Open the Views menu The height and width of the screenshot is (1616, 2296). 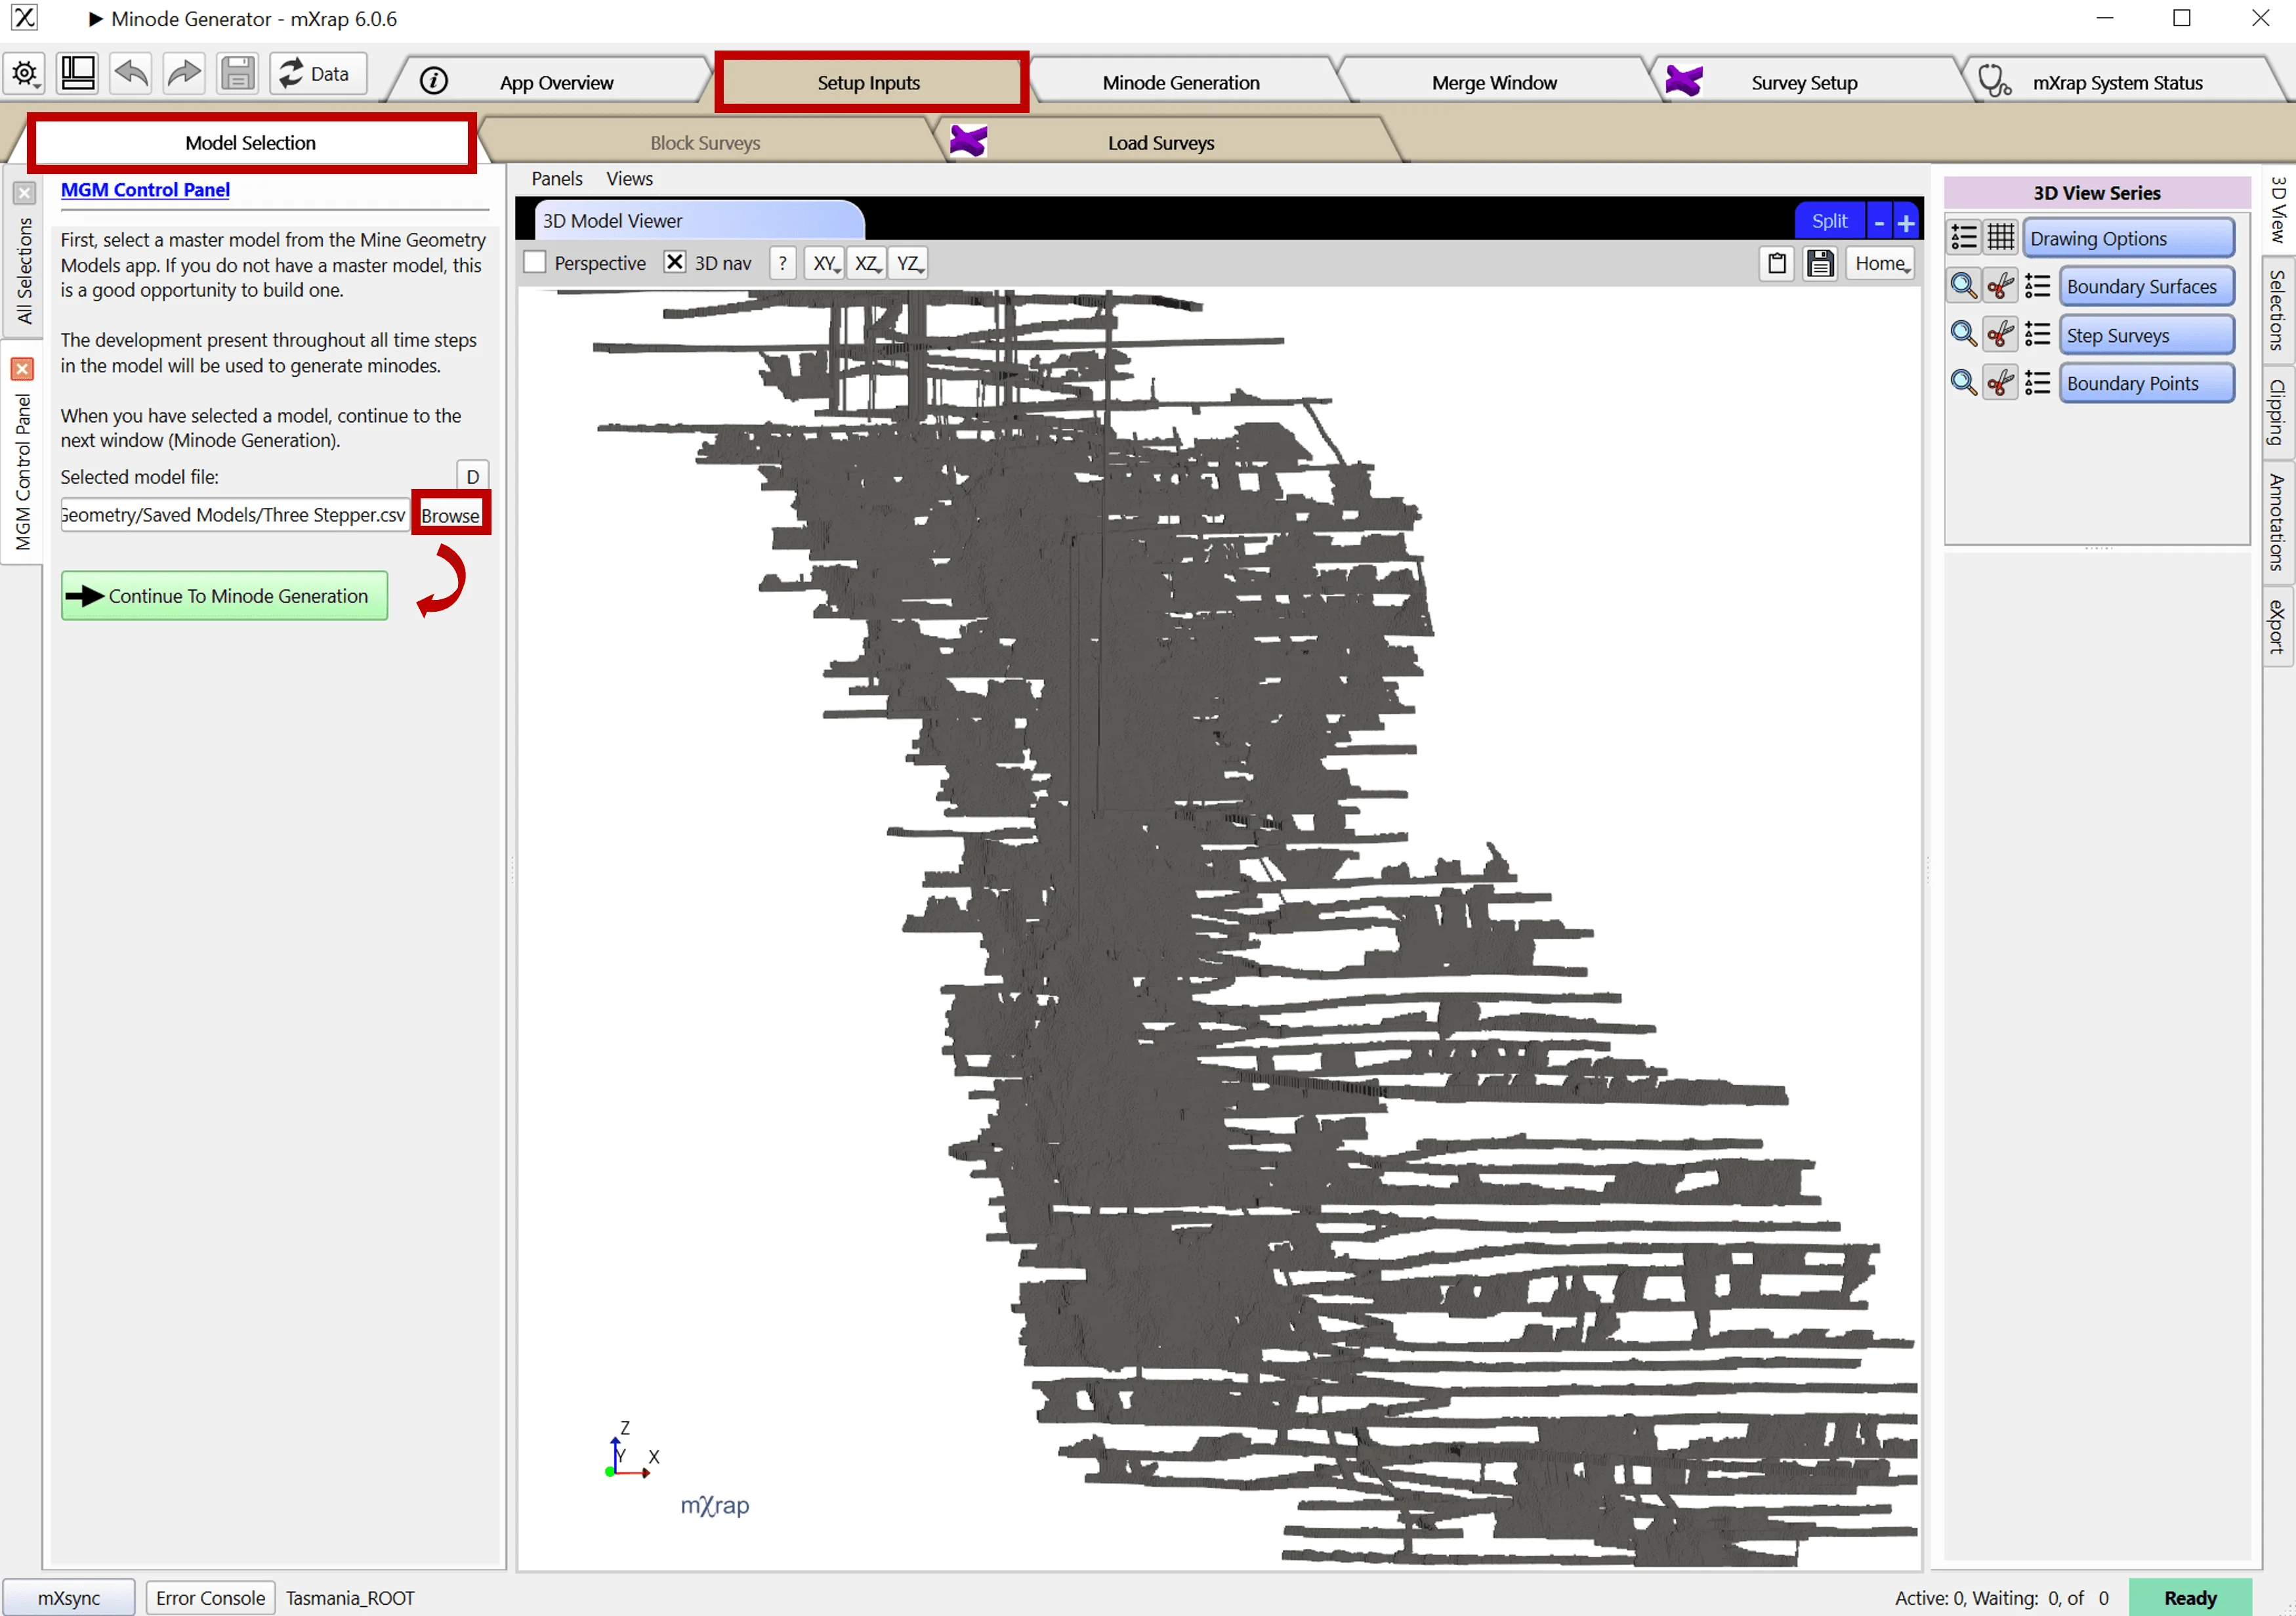[629, 179]
